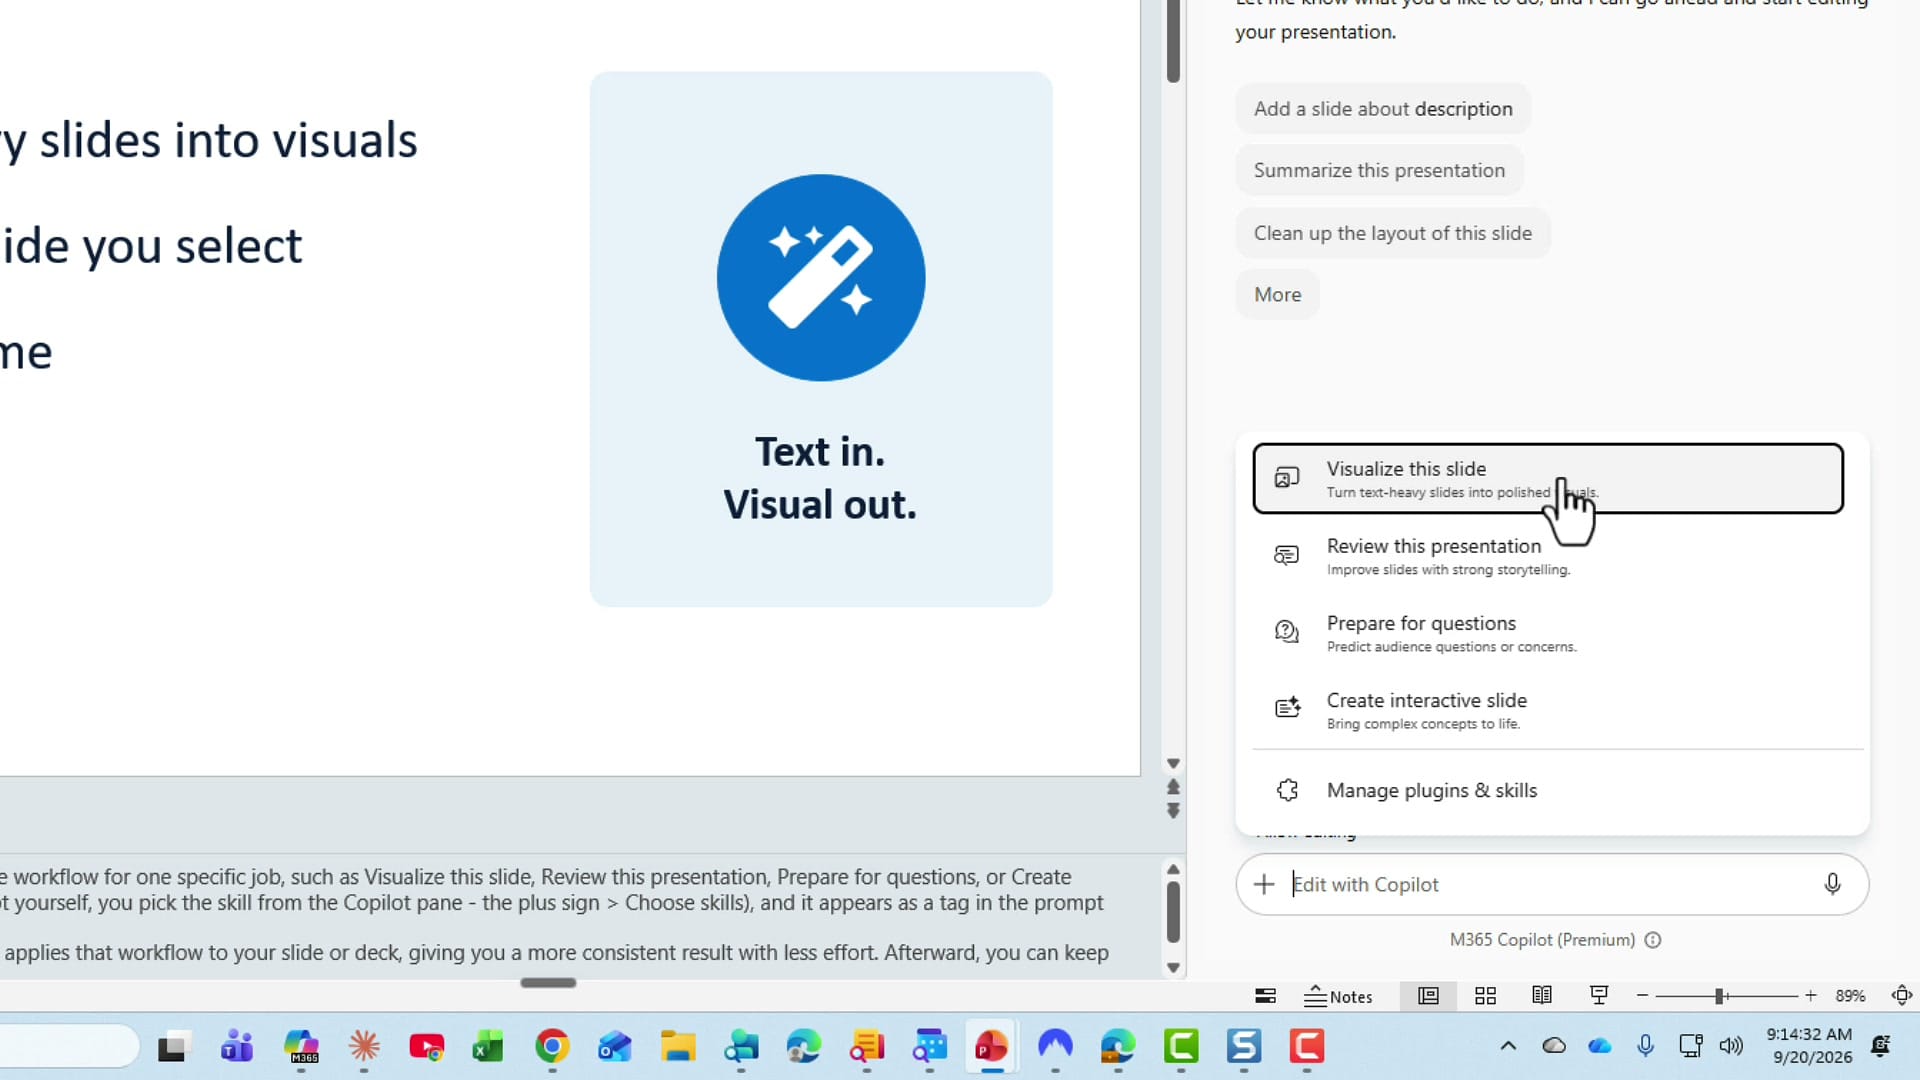Click Clean up the layout of this slide
This screenshot has height=1080, width=1920.
pyautogui.click(x=1393, y=233)
